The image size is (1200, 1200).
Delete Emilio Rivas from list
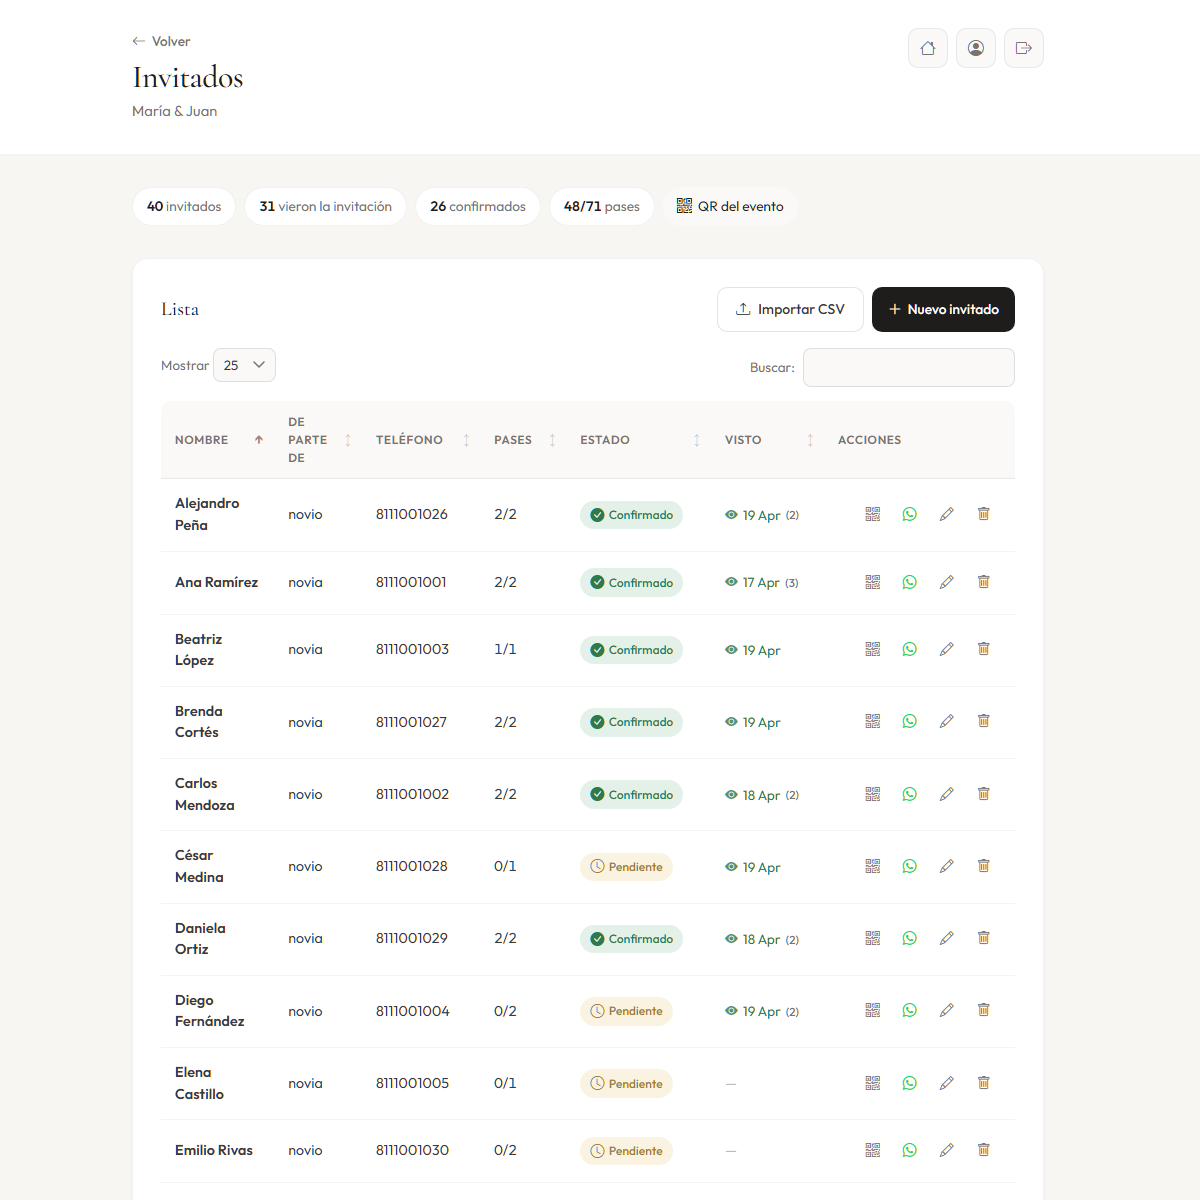[x=984, y=1150]
